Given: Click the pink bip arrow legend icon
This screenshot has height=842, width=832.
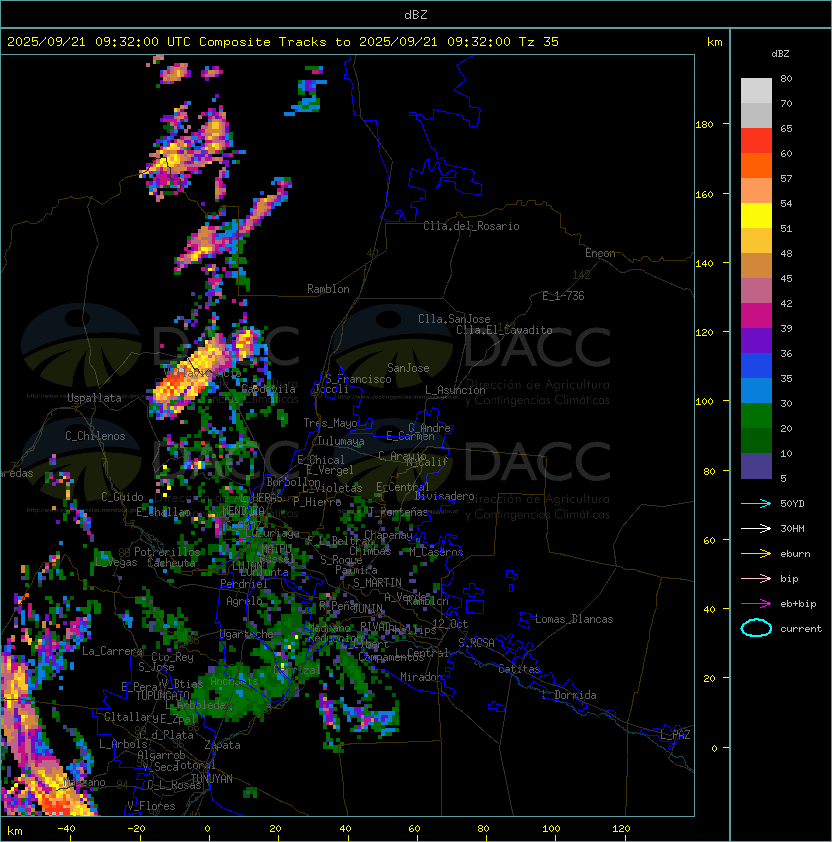Looking at the screenshot, I should tap(756, 578).
